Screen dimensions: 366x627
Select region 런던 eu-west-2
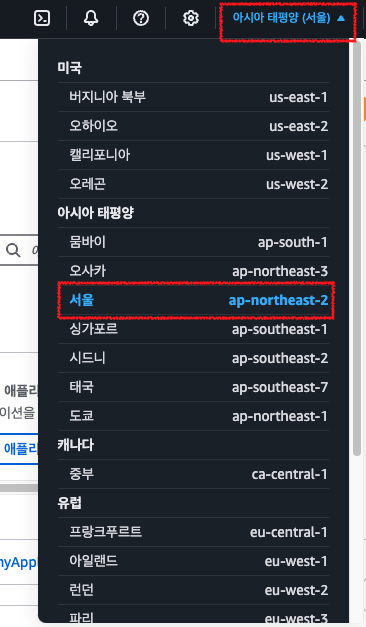193,590
